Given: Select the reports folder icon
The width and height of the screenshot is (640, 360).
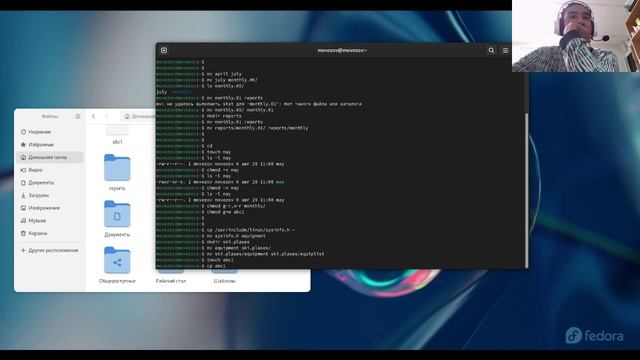Looking at the screenshot, I should 117,167.
